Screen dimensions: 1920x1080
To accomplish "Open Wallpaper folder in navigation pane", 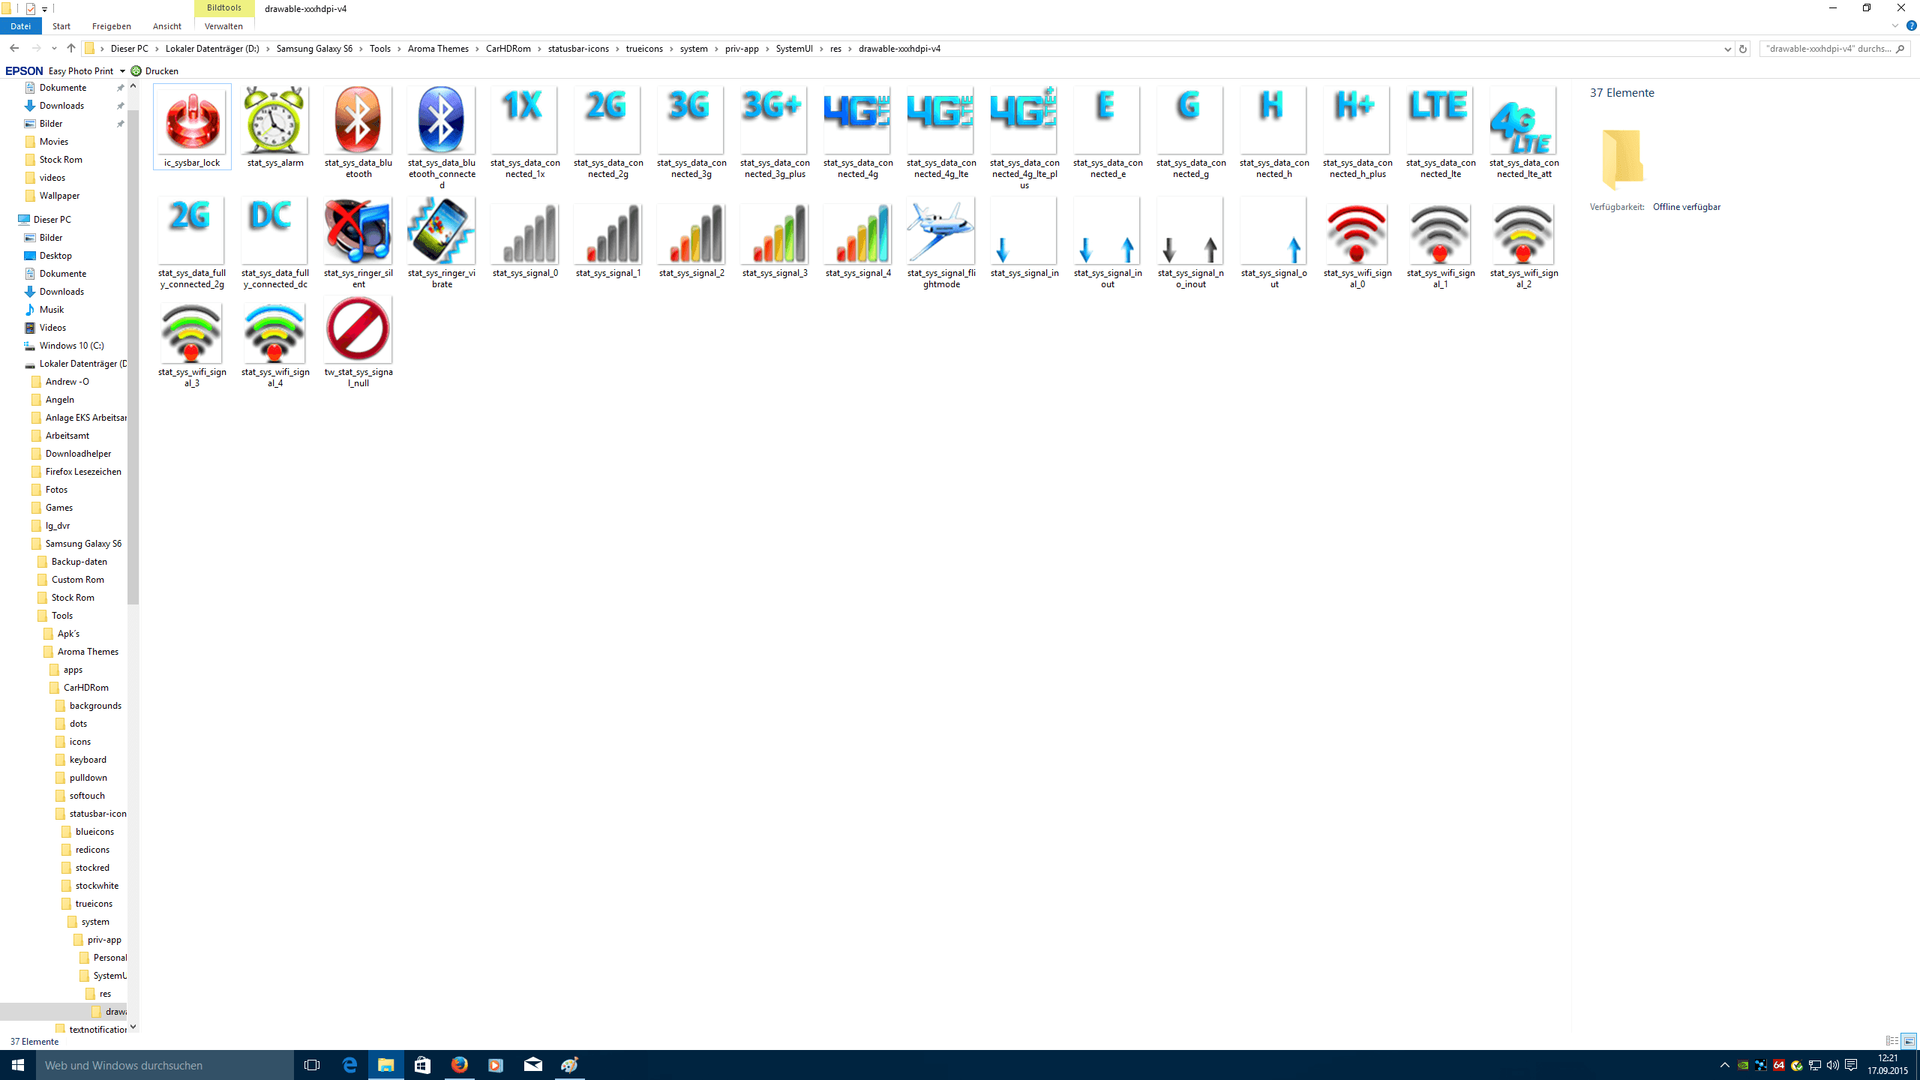I will click(x=59, y=196).
